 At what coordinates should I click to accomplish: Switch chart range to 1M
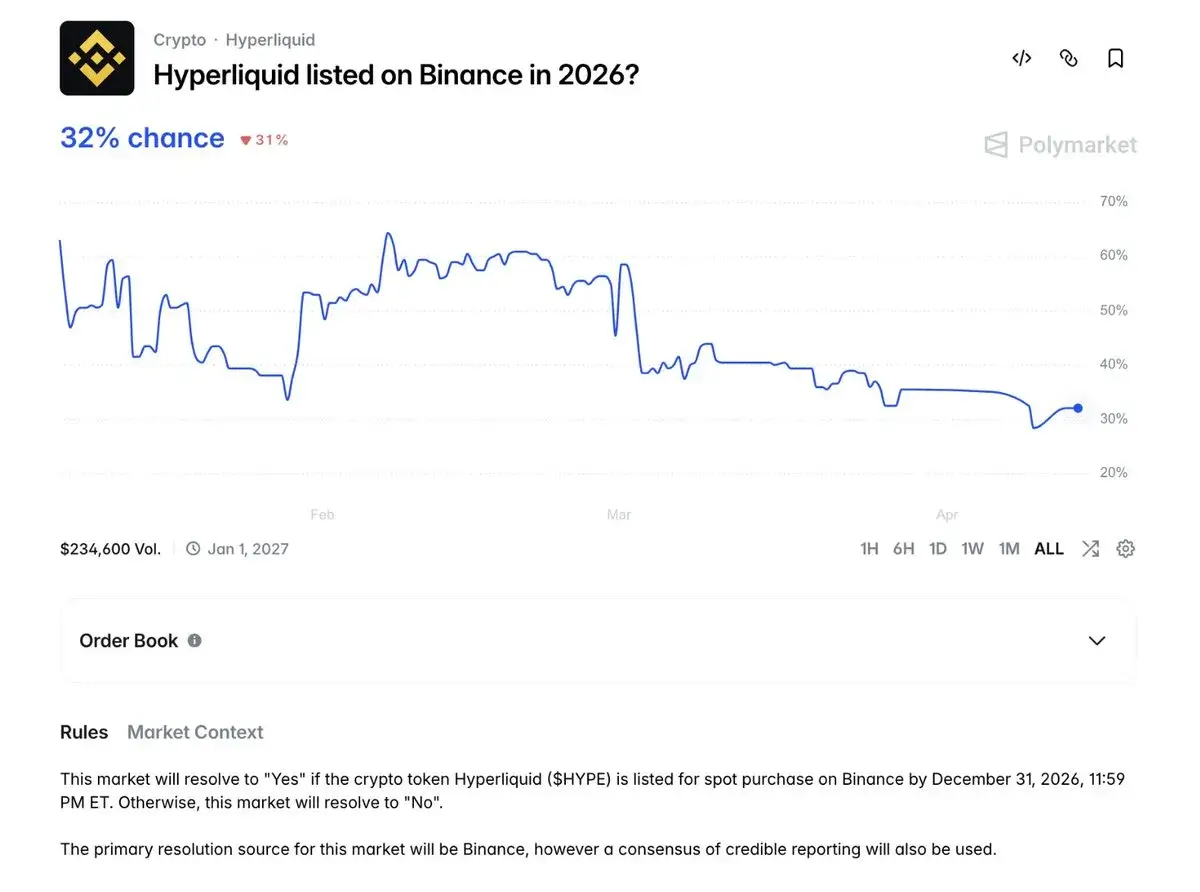(1009, 548)
